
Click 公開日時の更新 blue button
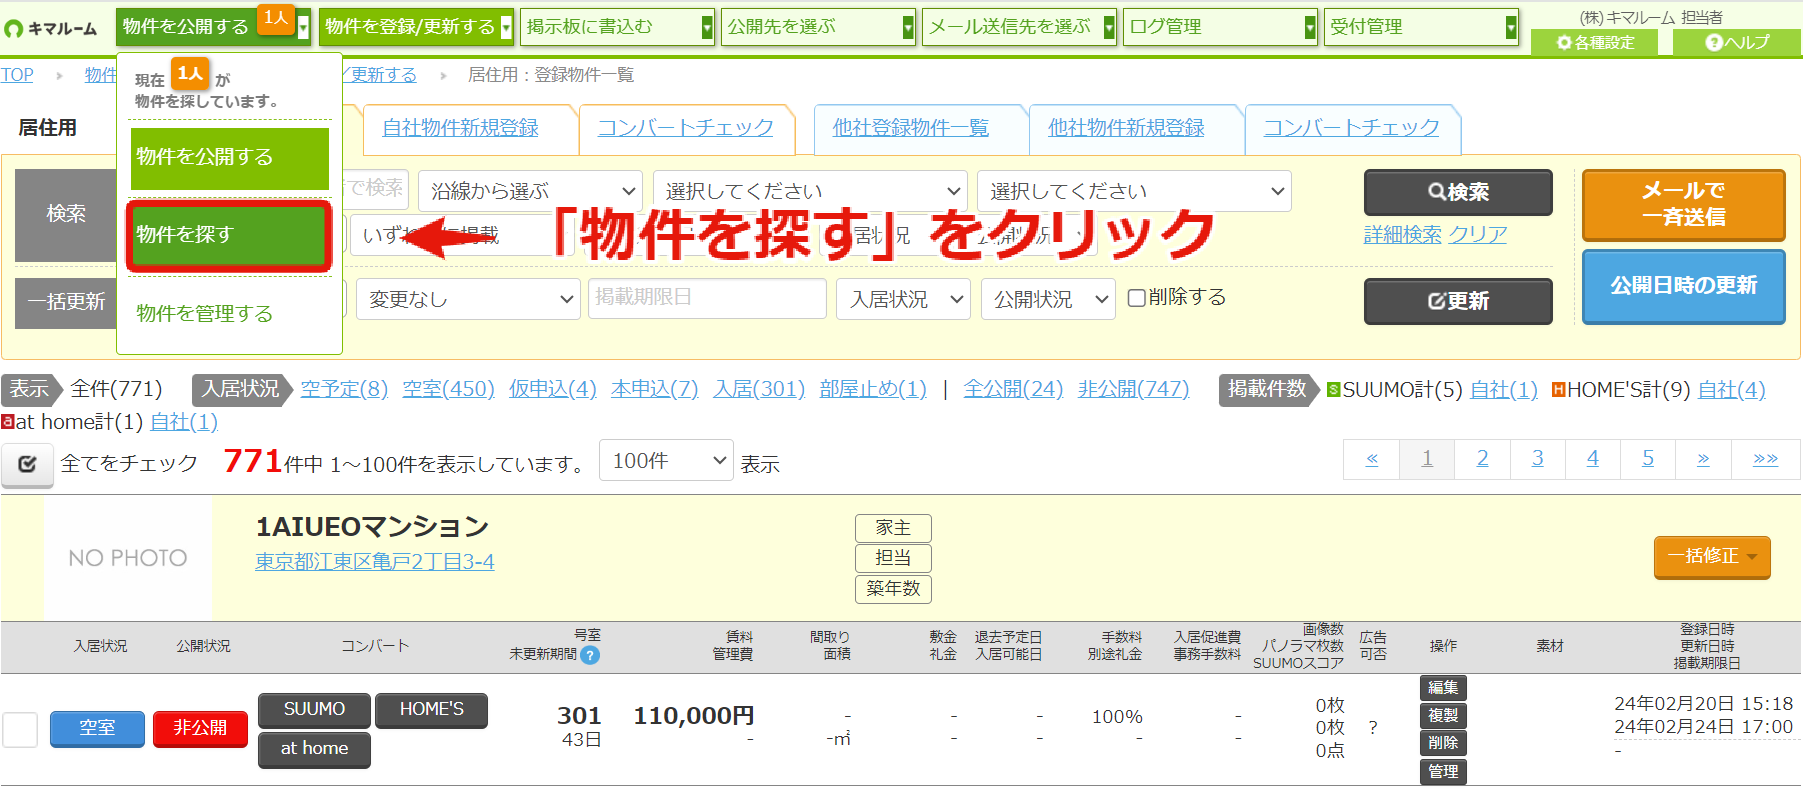(1683, 286)
